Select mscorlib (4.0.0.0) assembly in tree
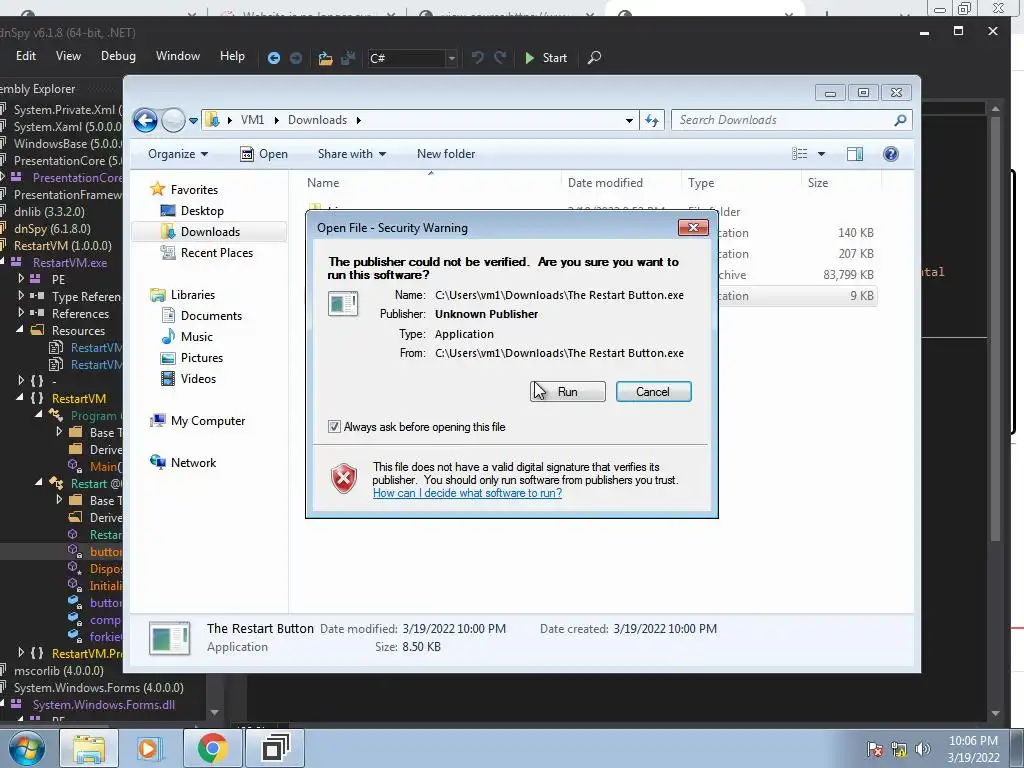This screenshot has width=1024, height=768. tap(59, 671)
